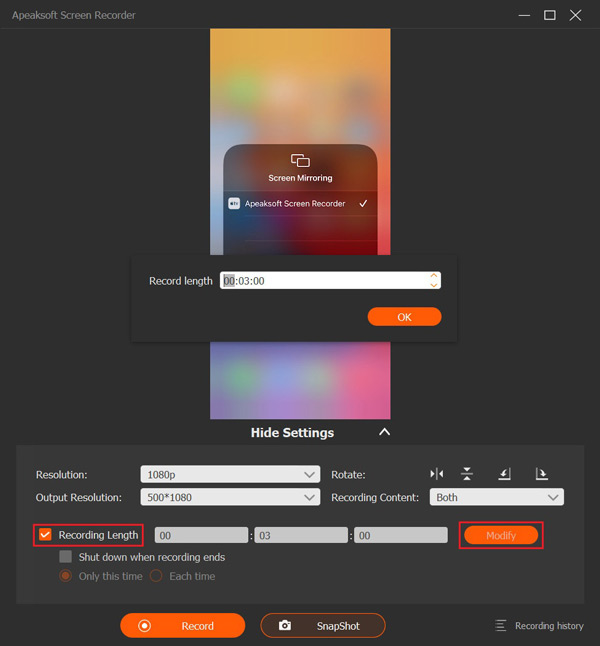Start recording with the Record button
The width and height of the screenshot is (600, 646).
[183, 625]
